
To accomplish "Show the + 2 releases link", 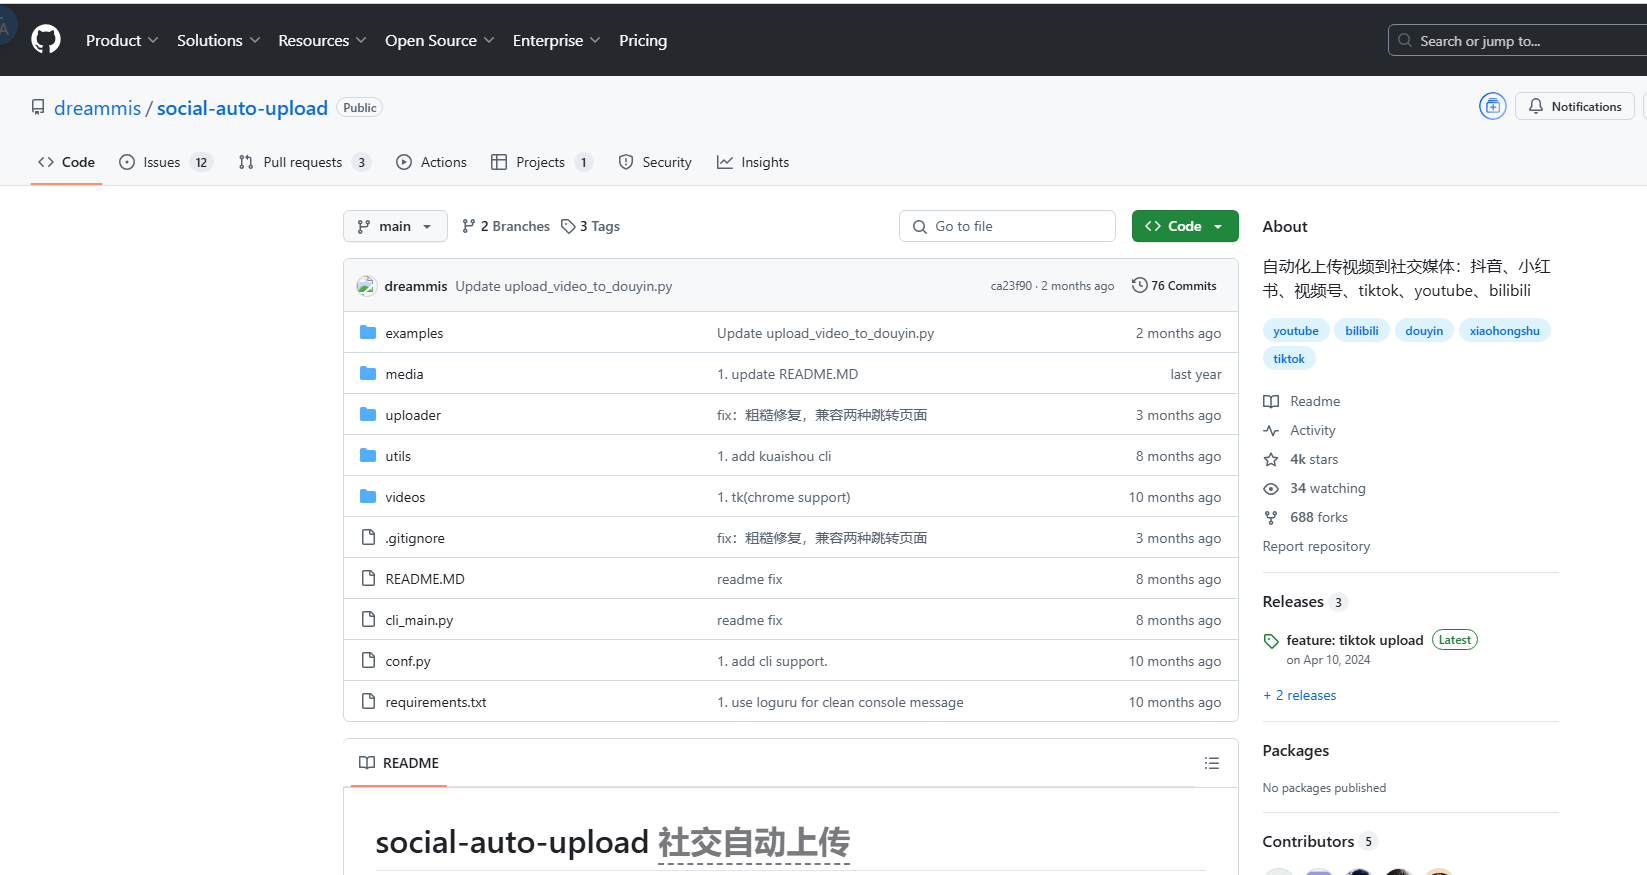I will click(1300, 695).
